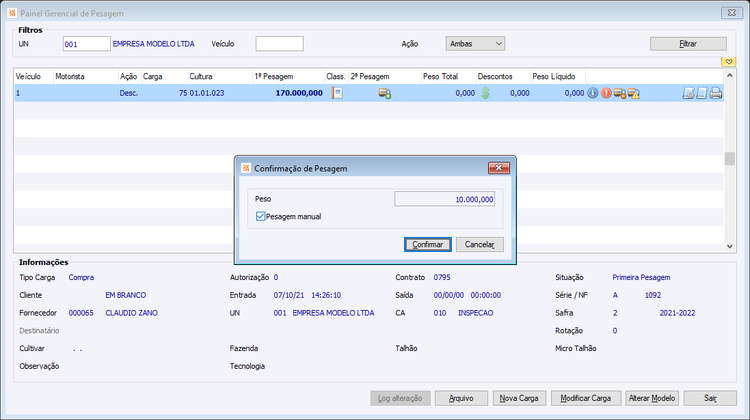Click the grid scrollbar down arrow
Image resolution: width=750 pixels, height=420 pixels.
729,246
